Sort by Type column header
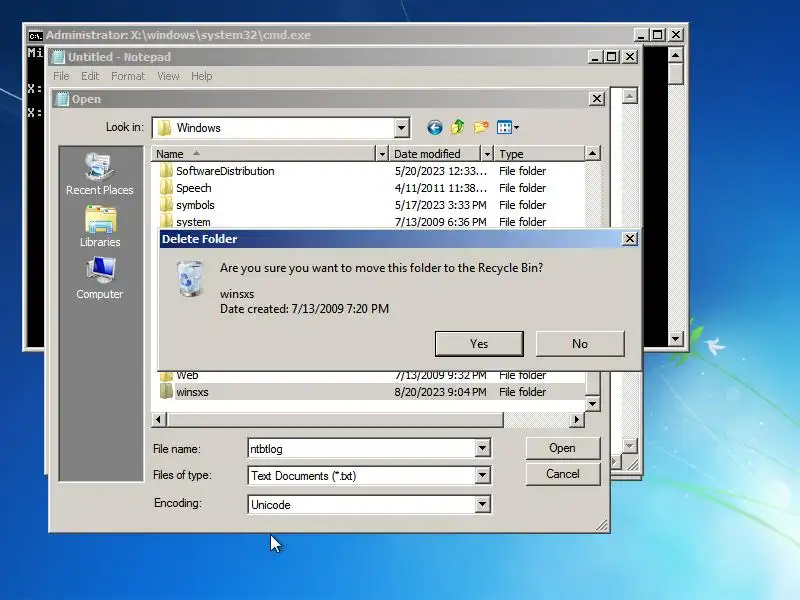 (x=539, y=154)
